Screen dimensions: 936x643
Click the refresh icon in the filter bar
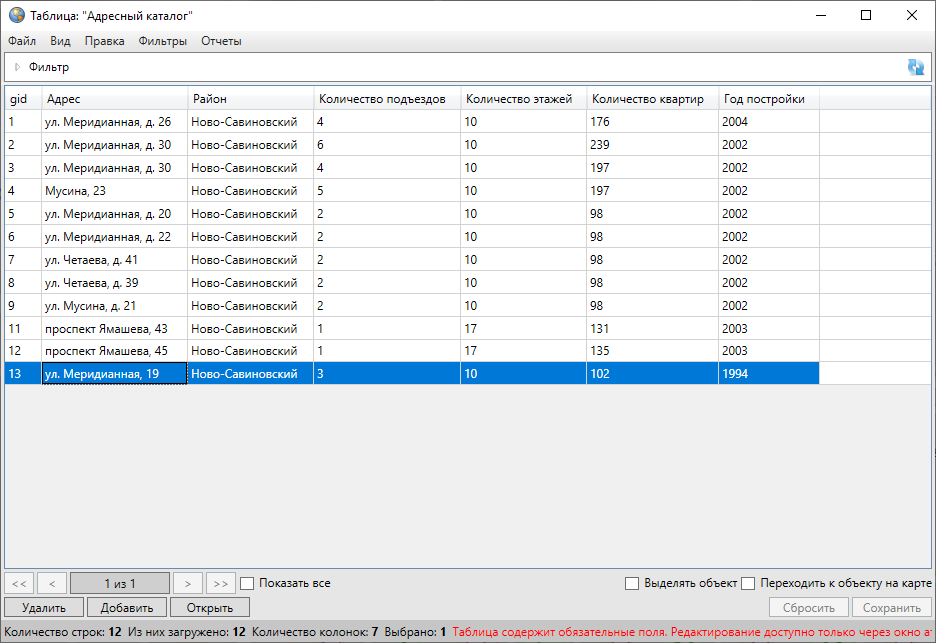click(915, 67)
